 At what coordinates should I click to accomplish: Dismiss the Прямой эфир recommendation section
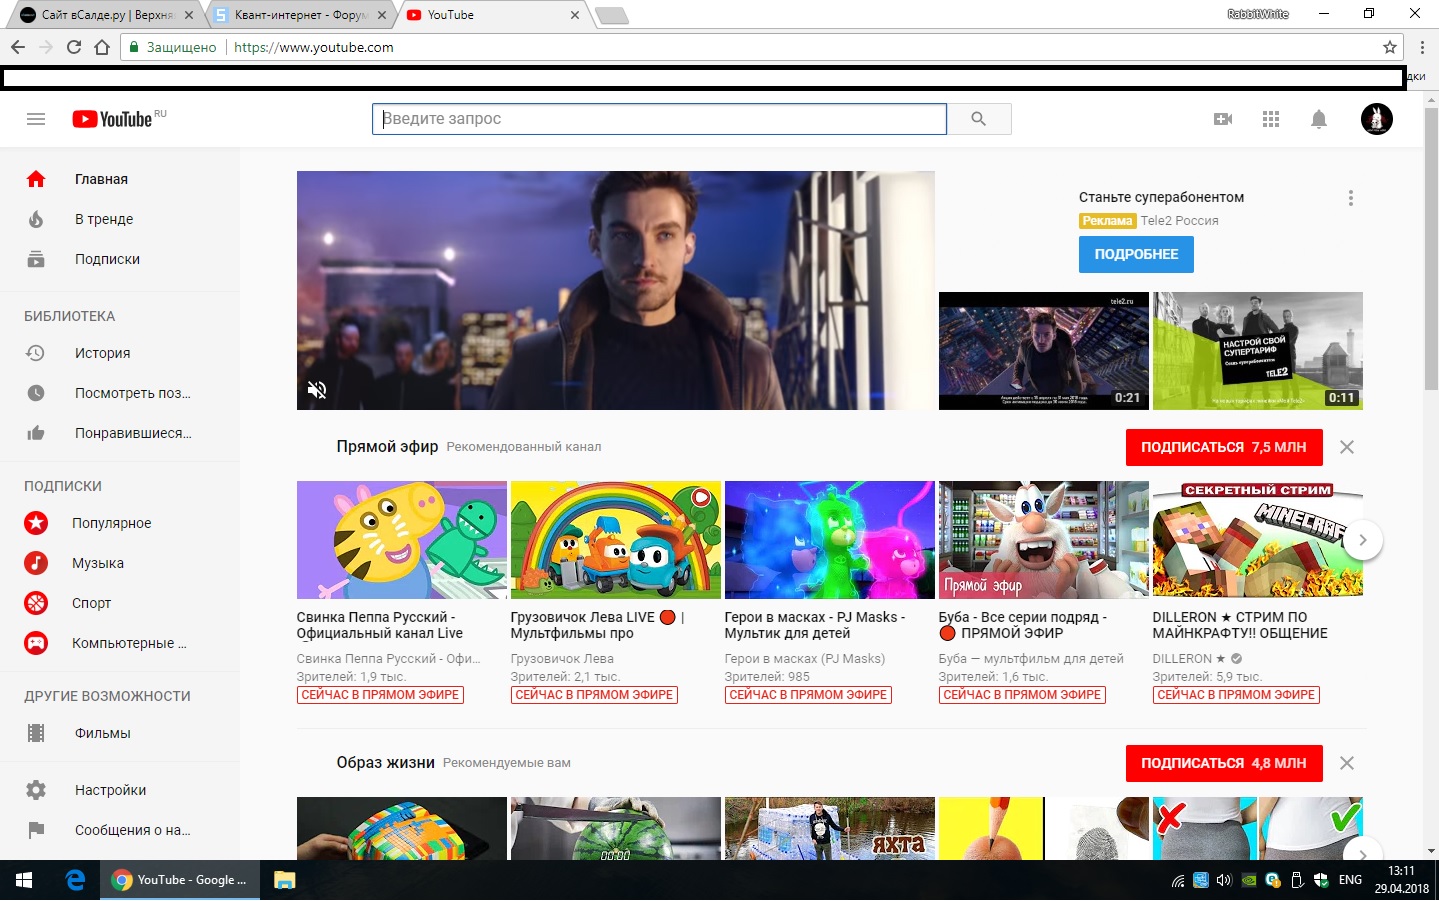click(1347, 447)
